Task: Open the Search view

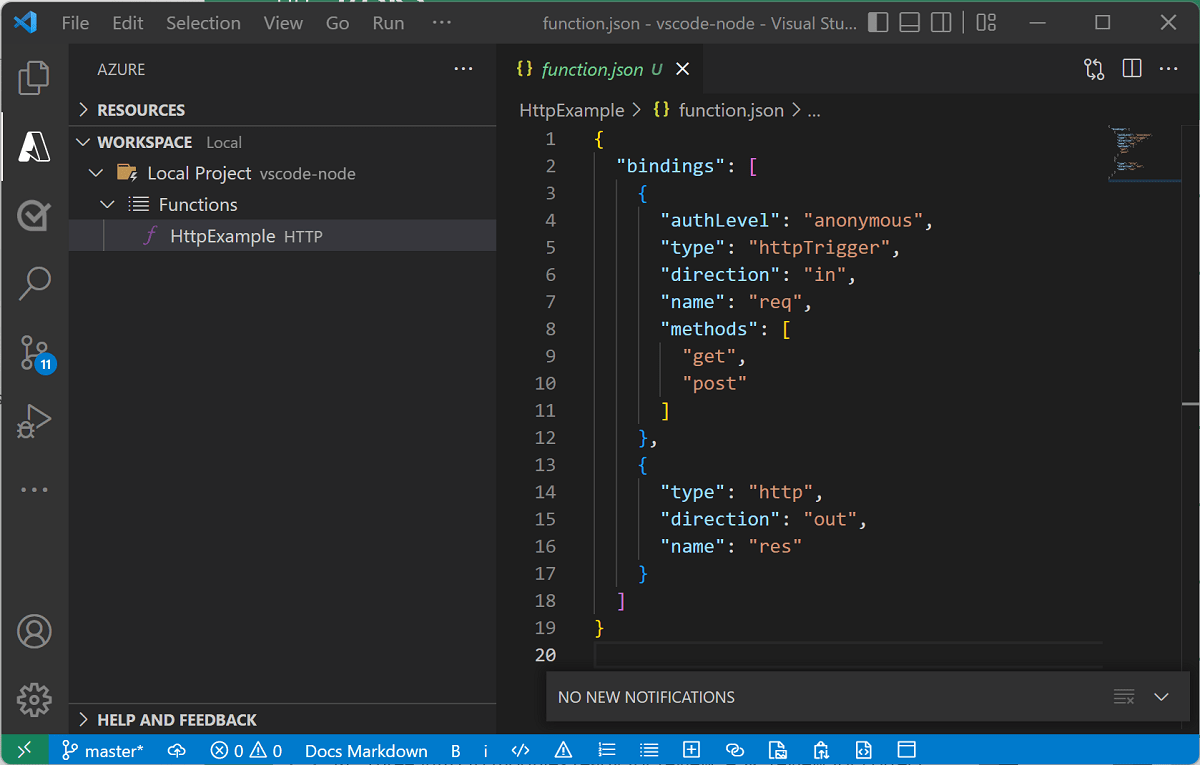Action: pyautogui.click(x=34, y=284)
